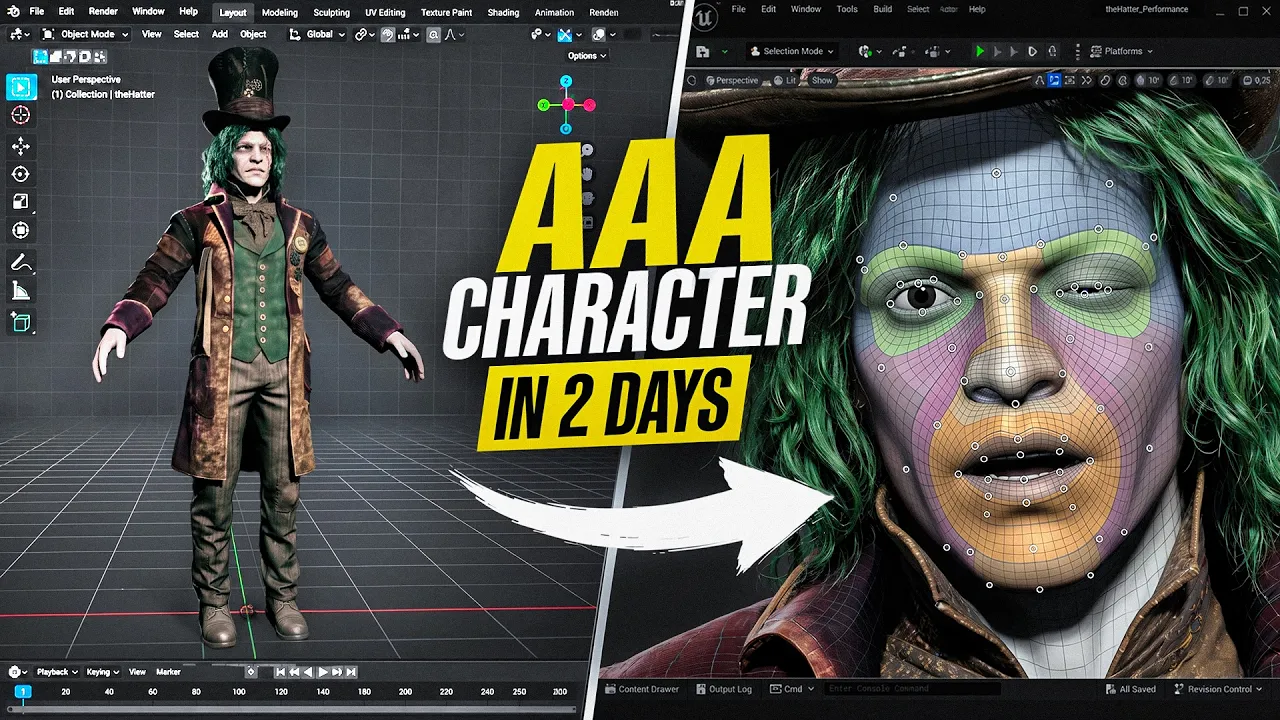The image size is (1280, 720).
Task: Open Unreal Build menu
Action: (883, 9)
